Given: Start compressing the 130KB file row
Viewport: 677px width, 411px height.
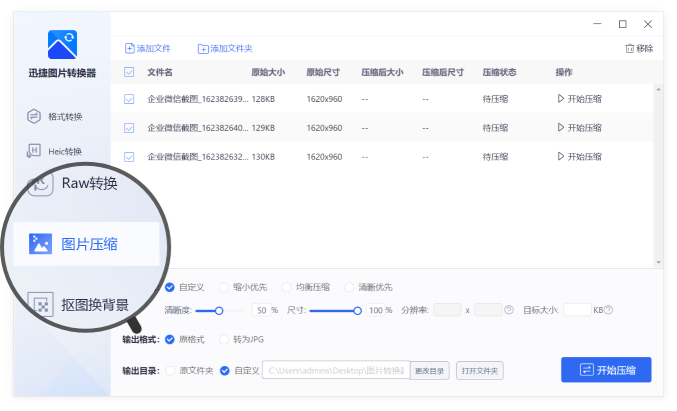Looking at the screenshot, I should 579,157.
